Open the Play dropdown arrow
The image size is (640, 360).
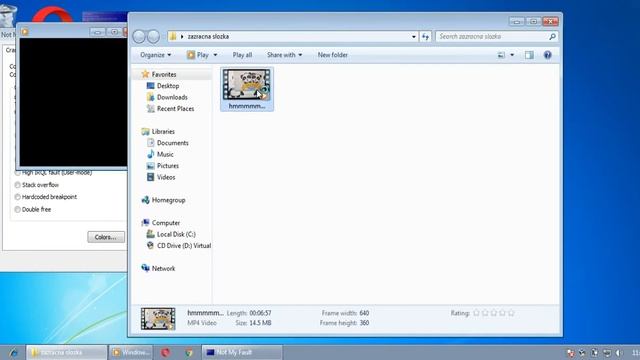coord(215,55)
